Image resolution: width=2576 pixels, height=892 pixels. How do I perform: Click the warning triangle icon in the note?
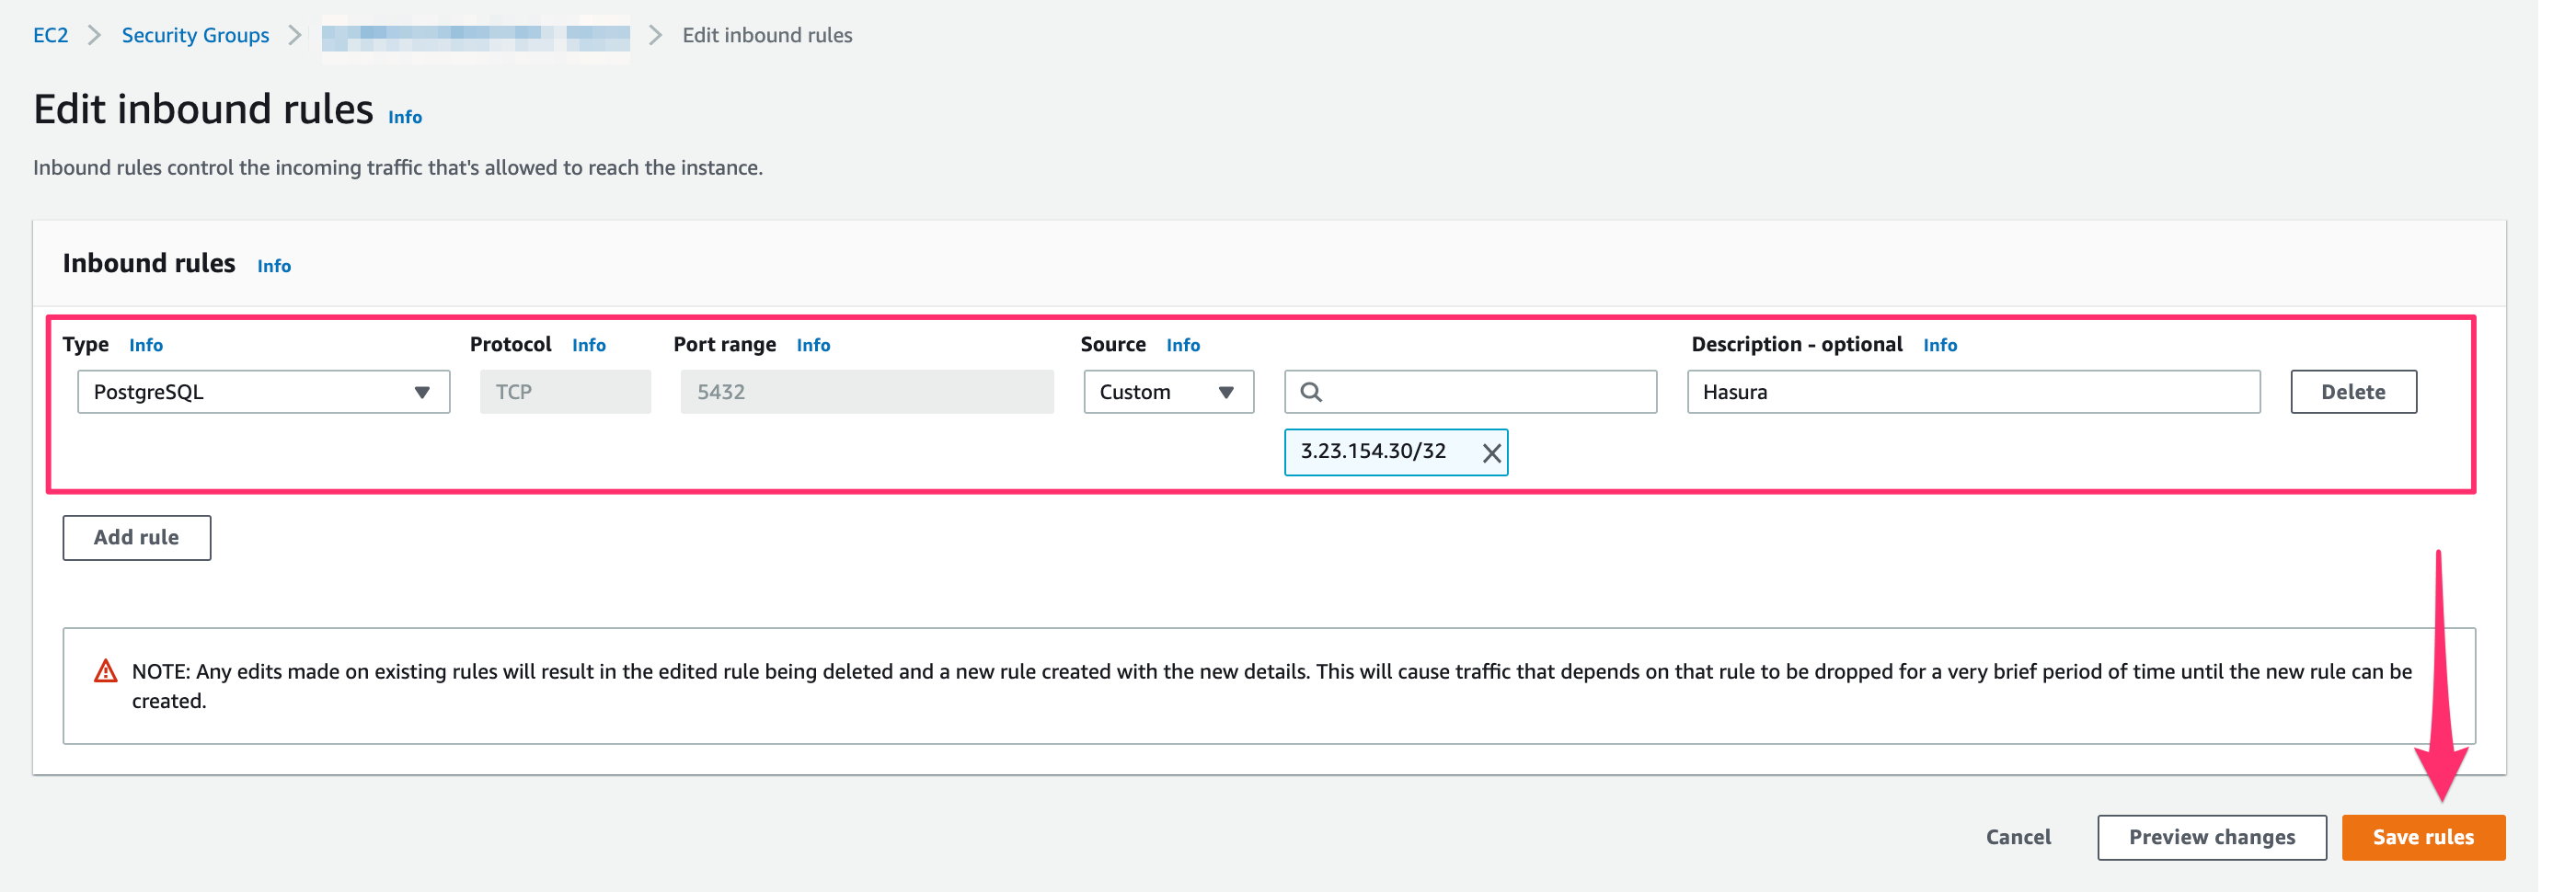coord(105,672)
